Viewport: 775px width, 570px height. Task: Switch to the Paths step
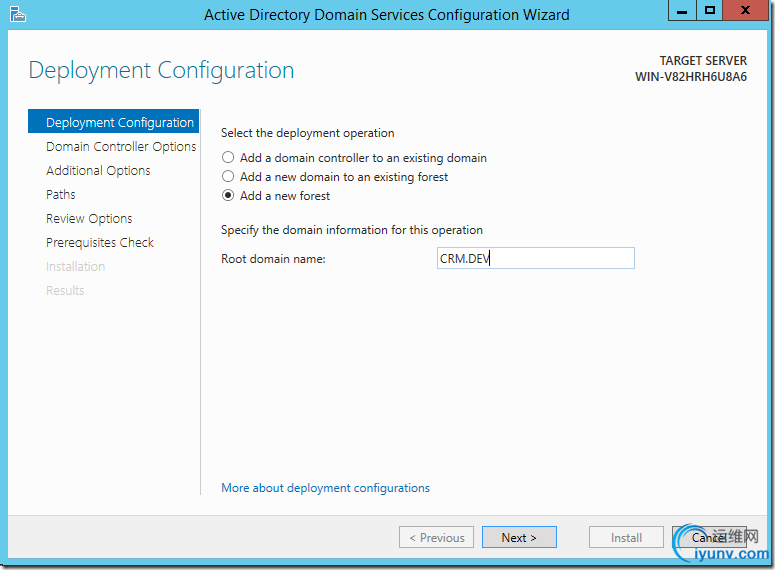pyautogui.click(x=60, y=194)
